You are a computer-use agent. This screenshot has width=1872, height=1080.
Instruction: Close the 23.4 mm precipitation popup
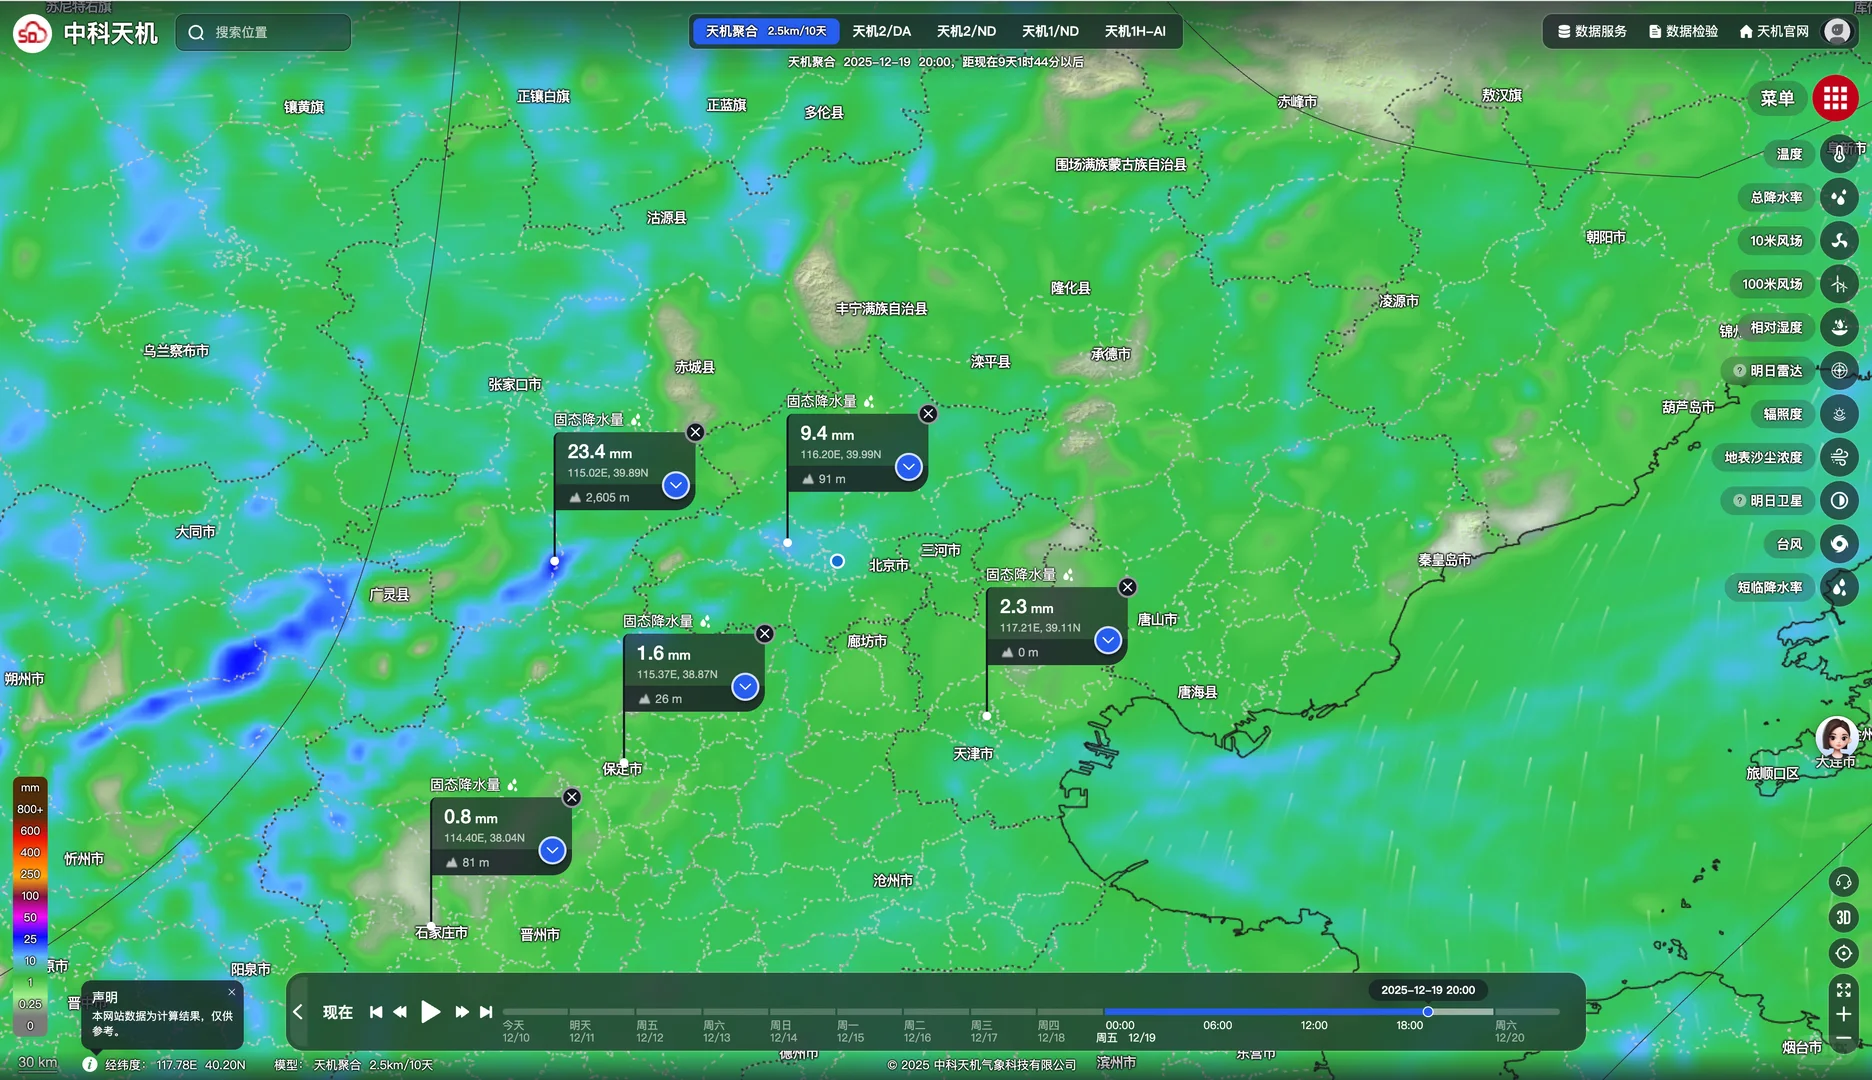coord(695,432)
